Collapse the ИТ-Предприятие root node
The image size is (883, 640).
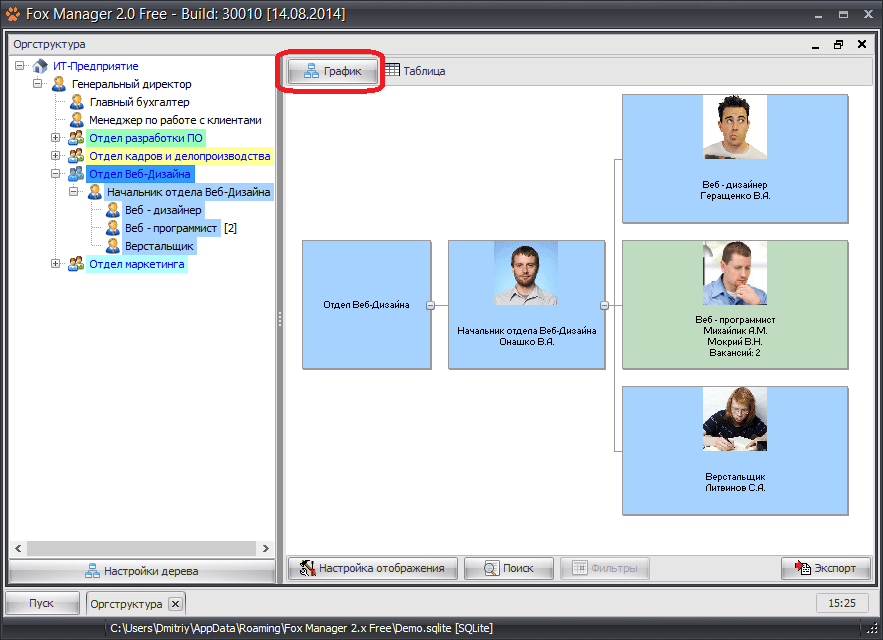point(20,65)
